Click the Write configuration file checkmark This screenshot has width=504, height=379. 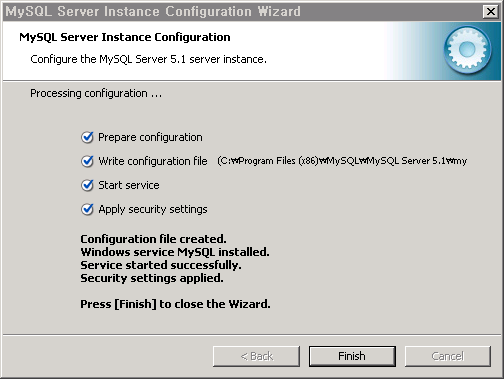pyautogui.click(x=87, y=161)
